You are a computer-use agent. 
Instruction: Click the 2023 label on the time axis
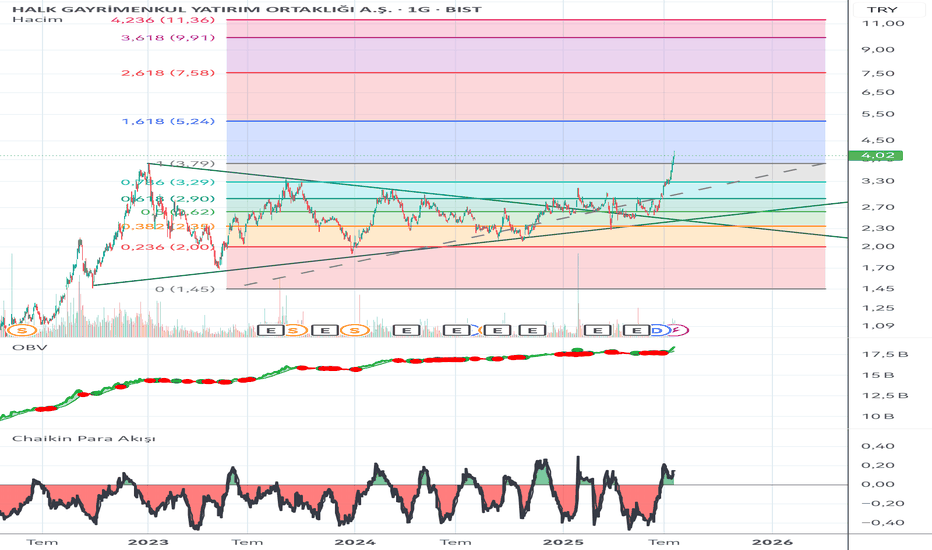tap(148, 542)
